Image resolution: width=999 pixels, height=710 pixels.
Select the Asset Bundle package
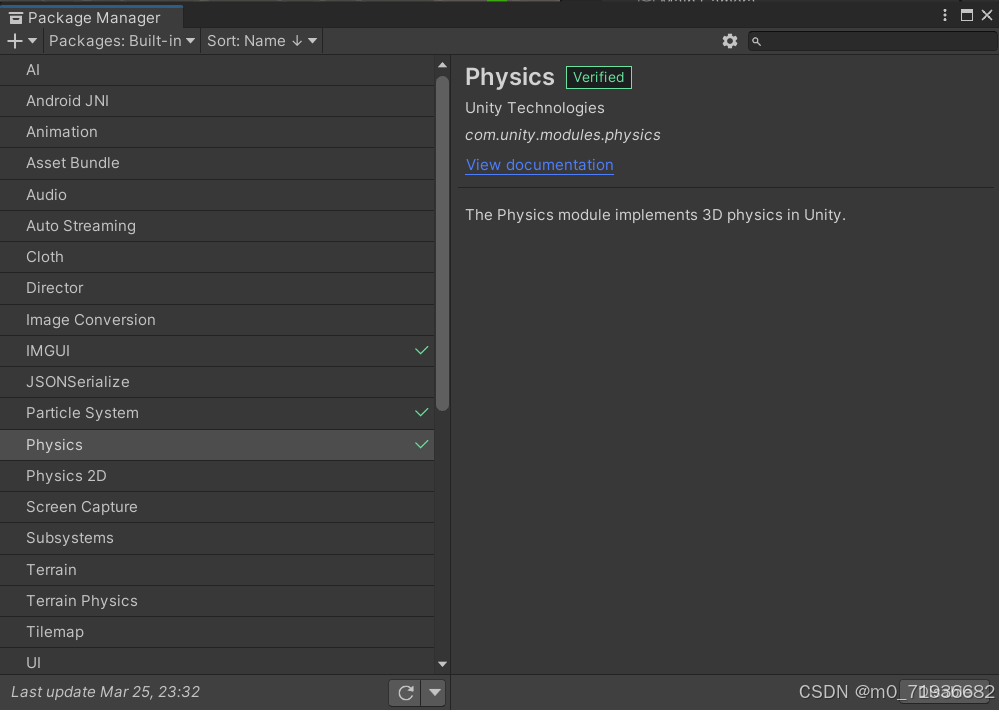tap(217, 163)
